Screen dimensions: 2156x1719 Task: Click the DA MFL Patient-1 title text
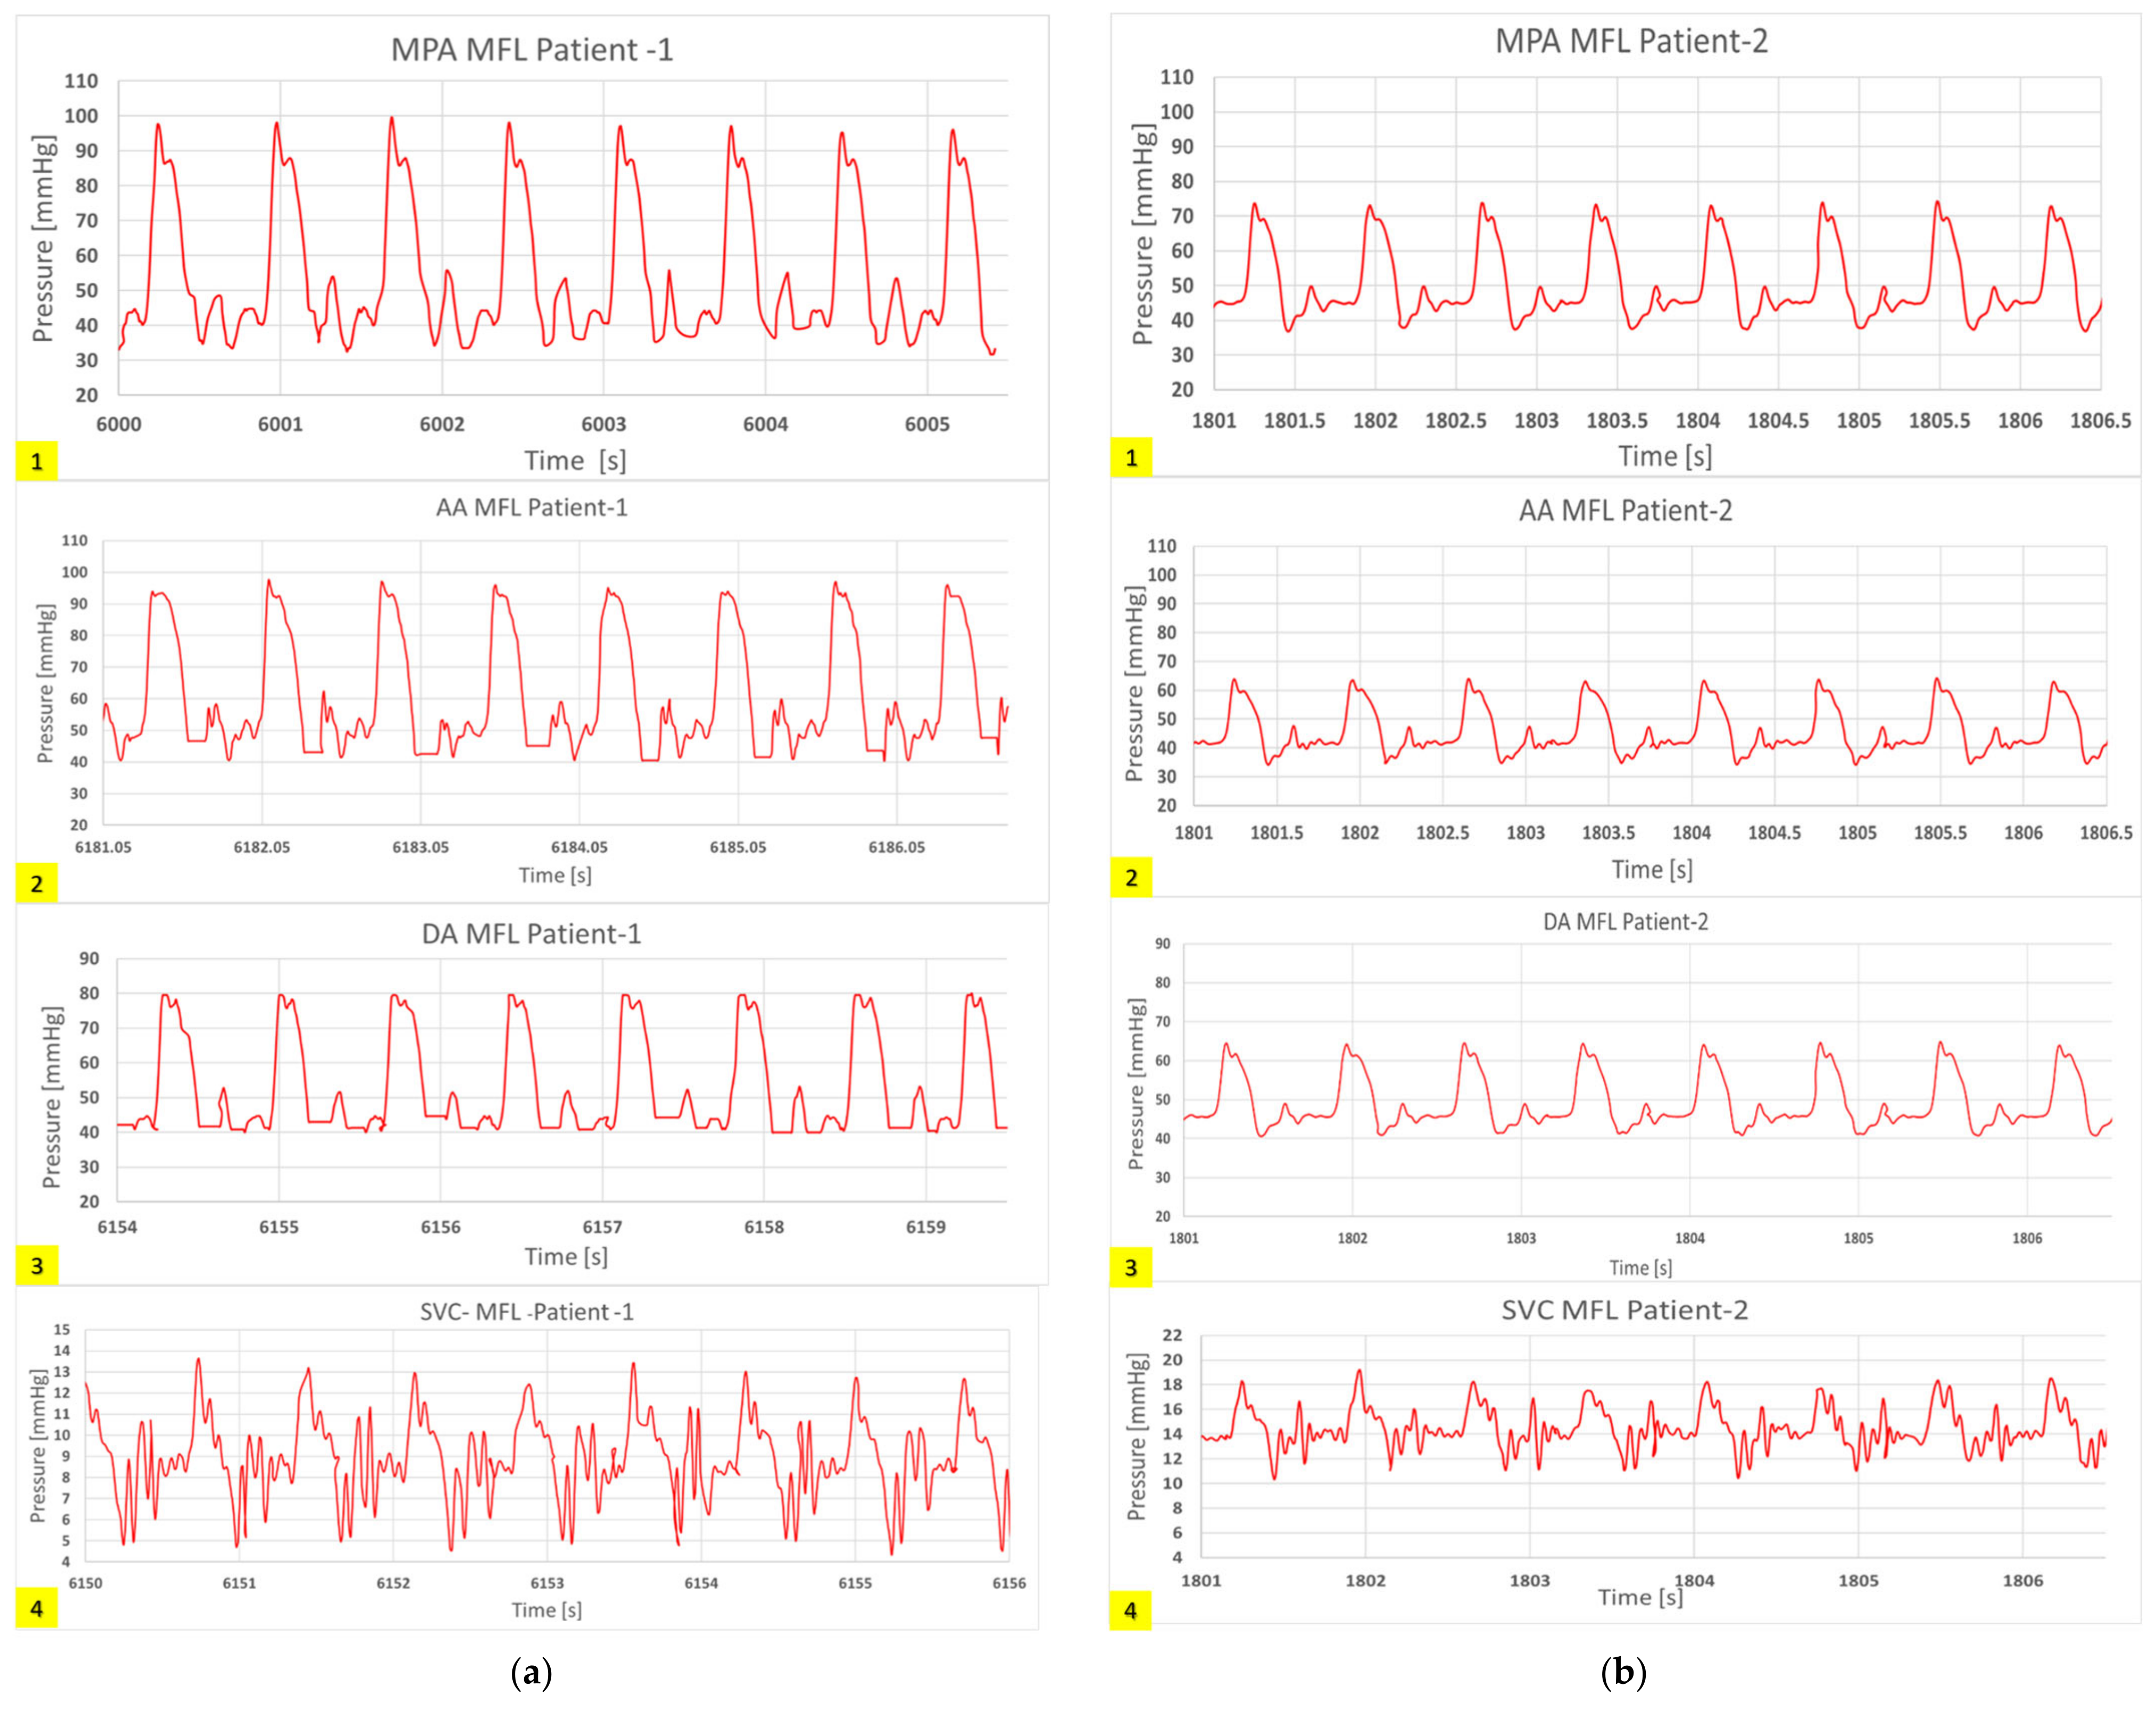click(531, 934)
